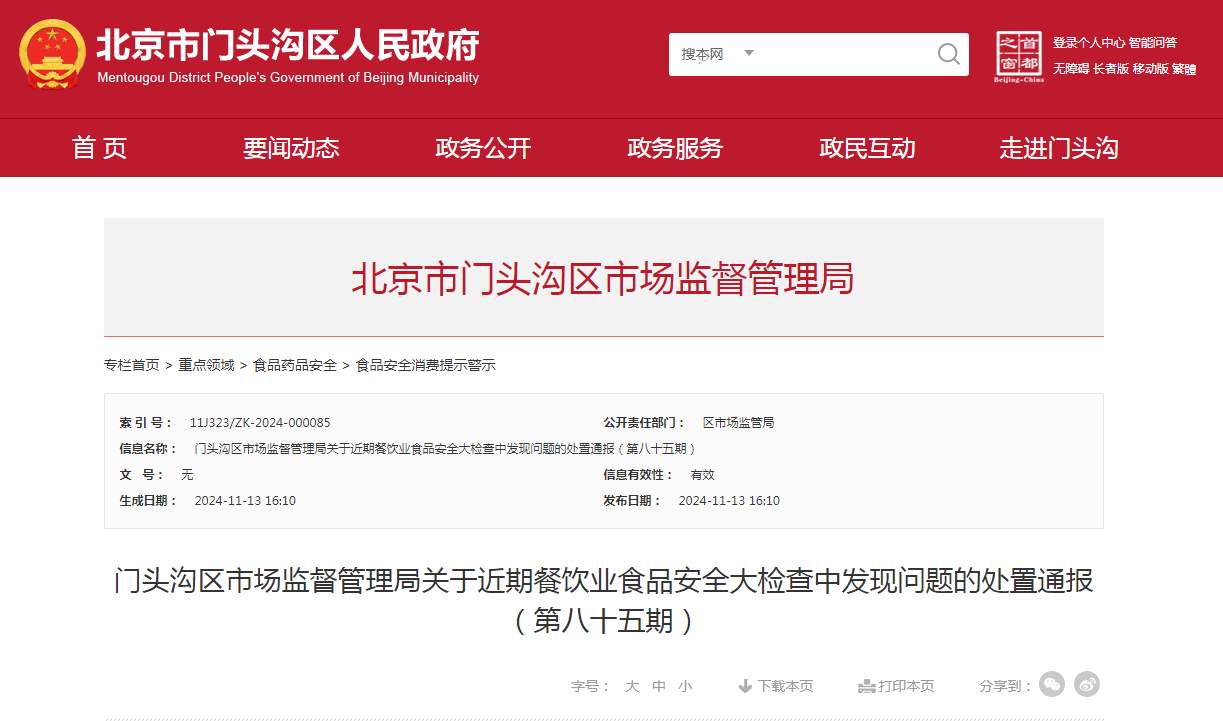Screen dimensions: 1223x721
Task: Open the 要闻动态 navigation menu
Action: point(291,148)
